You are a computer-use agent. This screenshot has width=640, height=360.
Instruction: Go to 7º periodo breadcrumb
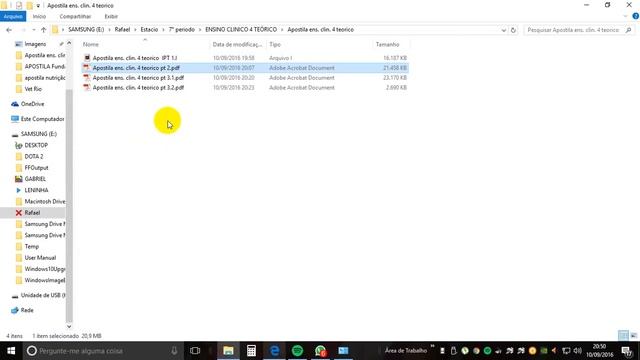click(182, 29)
